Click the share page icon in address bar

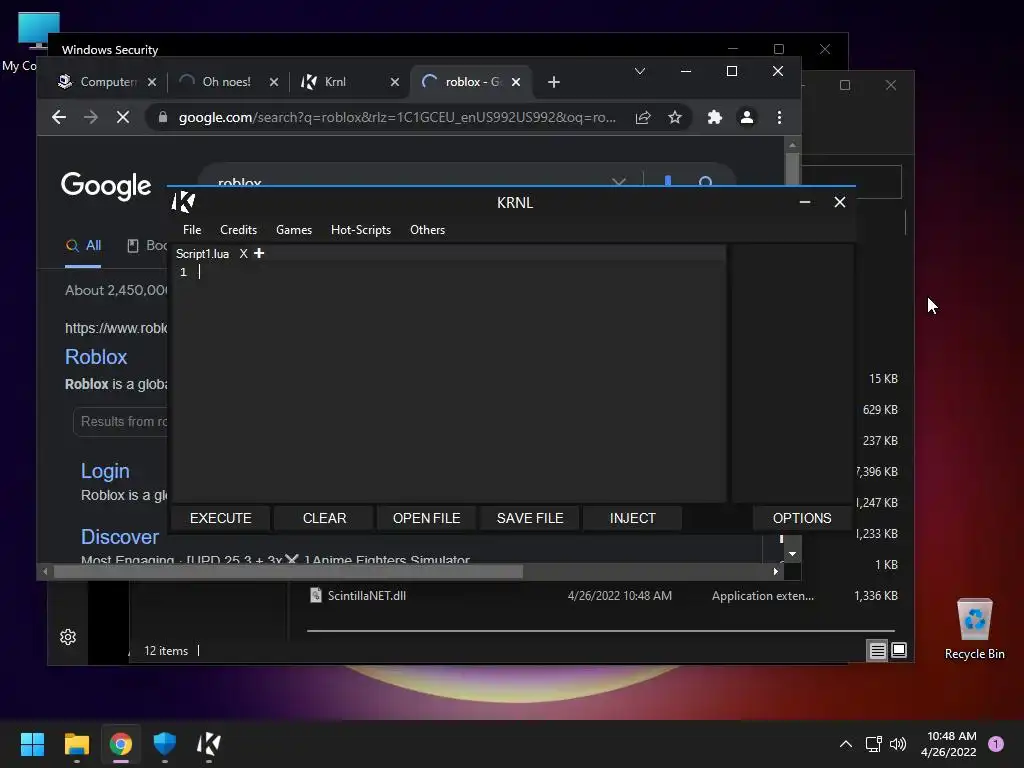pyautogui.click(x=643, y=118)
